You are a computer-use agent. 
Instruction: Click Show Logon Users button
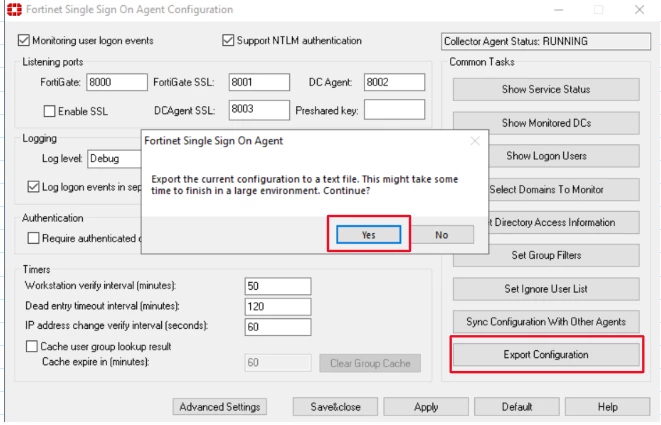point(564,156)
